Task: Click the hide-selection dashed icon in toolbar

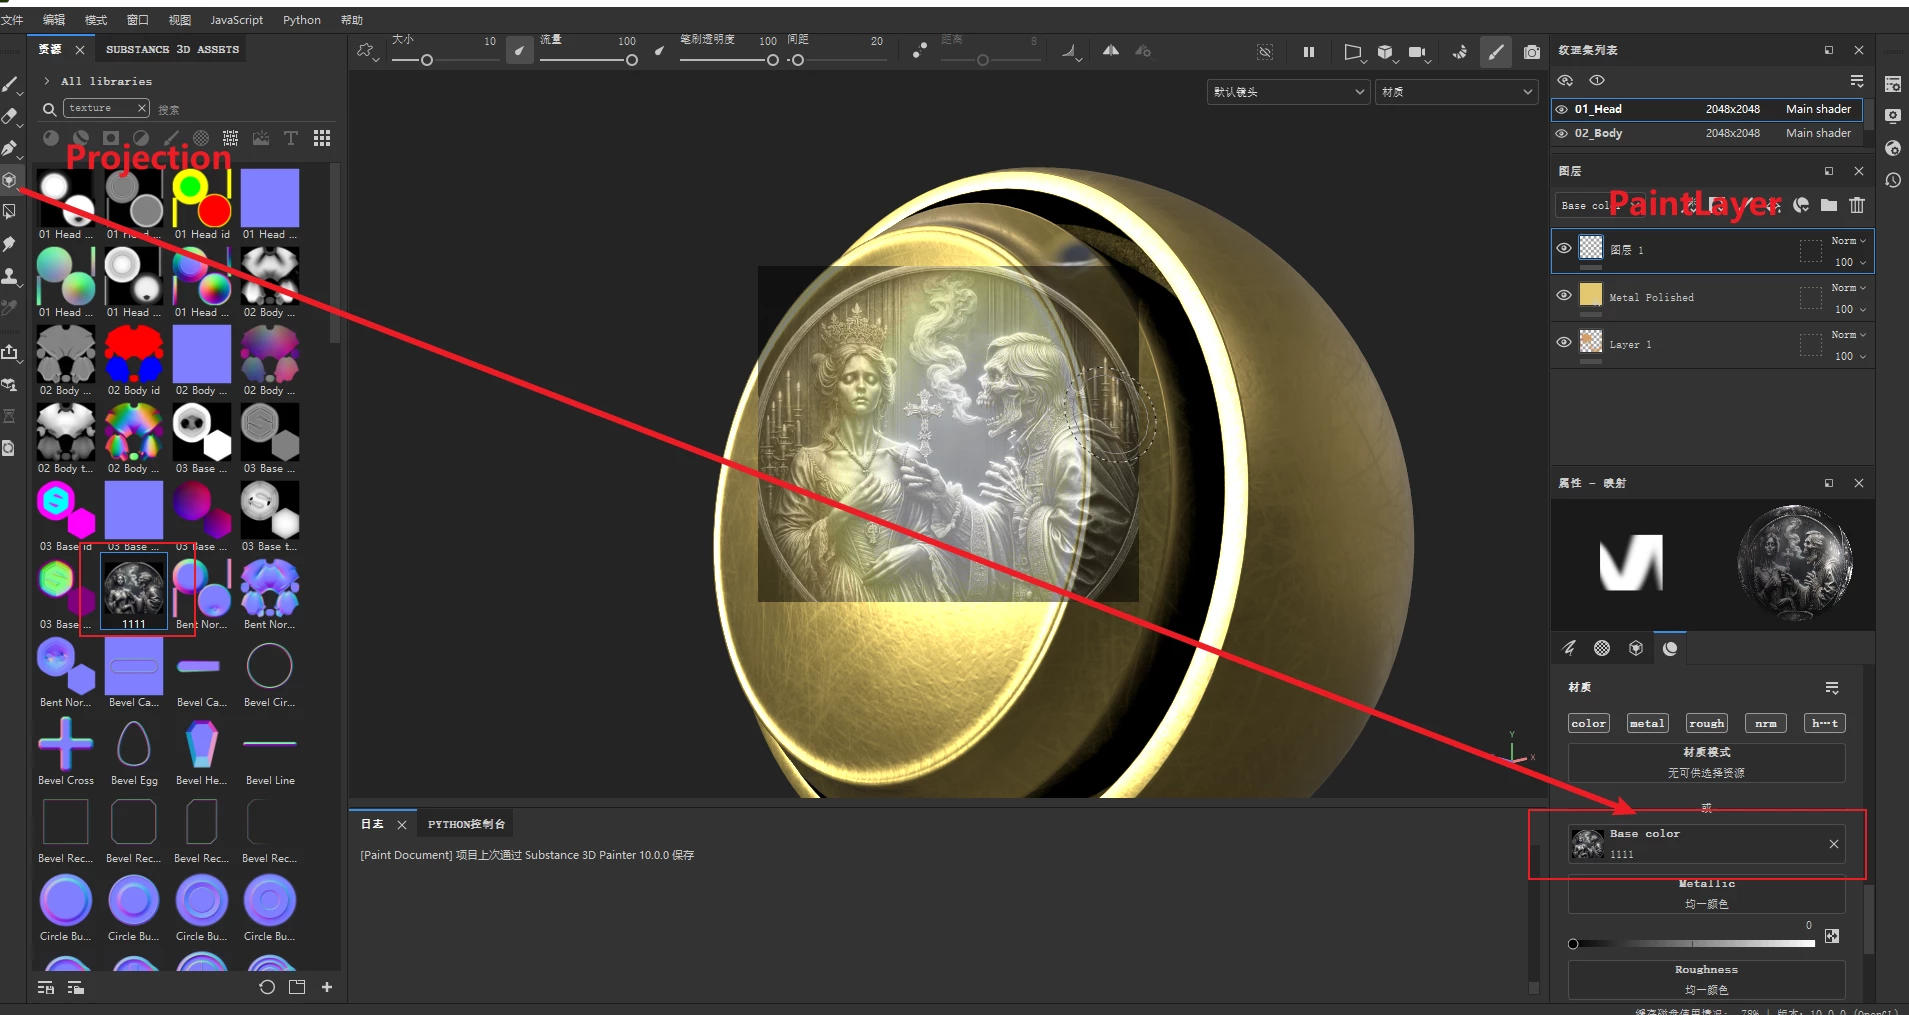Action: (1265, 52)
